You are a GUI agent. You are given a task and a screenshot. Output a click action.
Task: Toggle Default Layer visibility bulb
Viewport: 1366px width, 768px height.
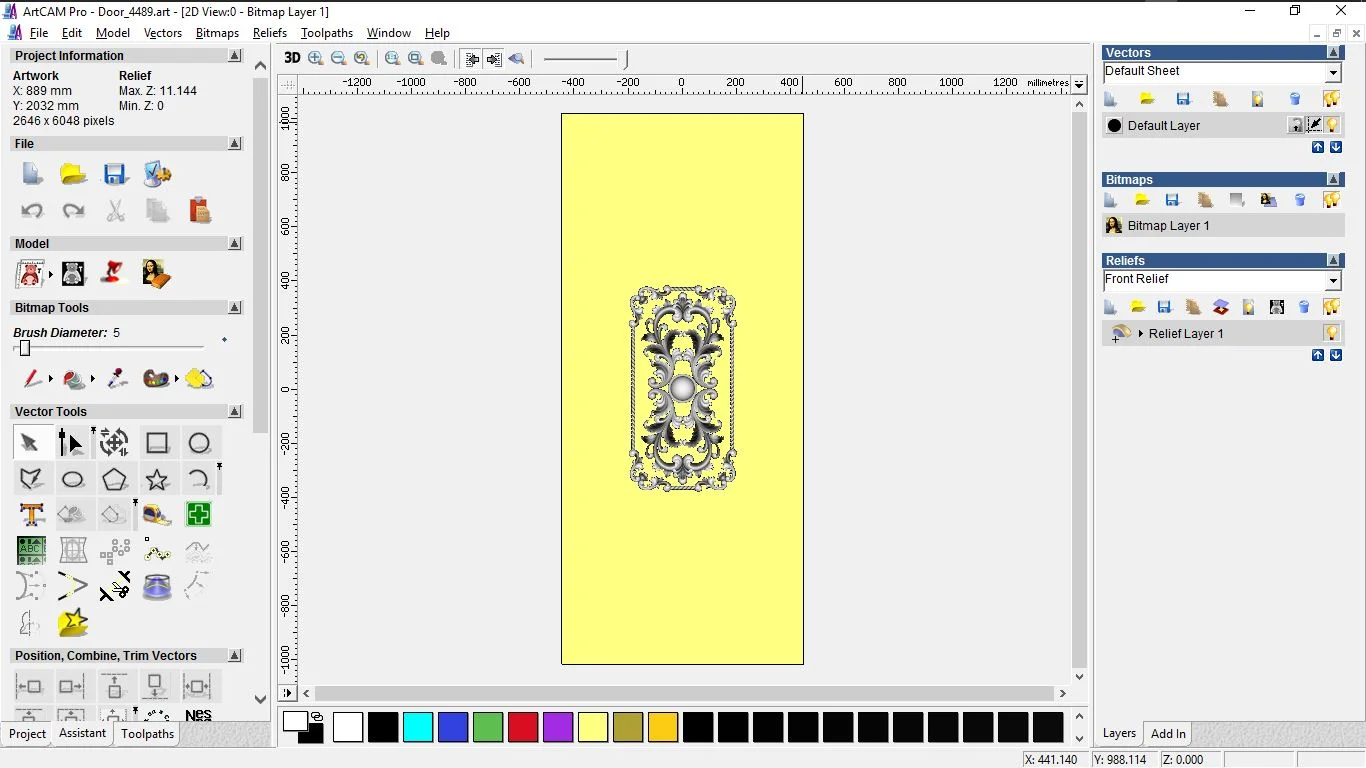1333,125
